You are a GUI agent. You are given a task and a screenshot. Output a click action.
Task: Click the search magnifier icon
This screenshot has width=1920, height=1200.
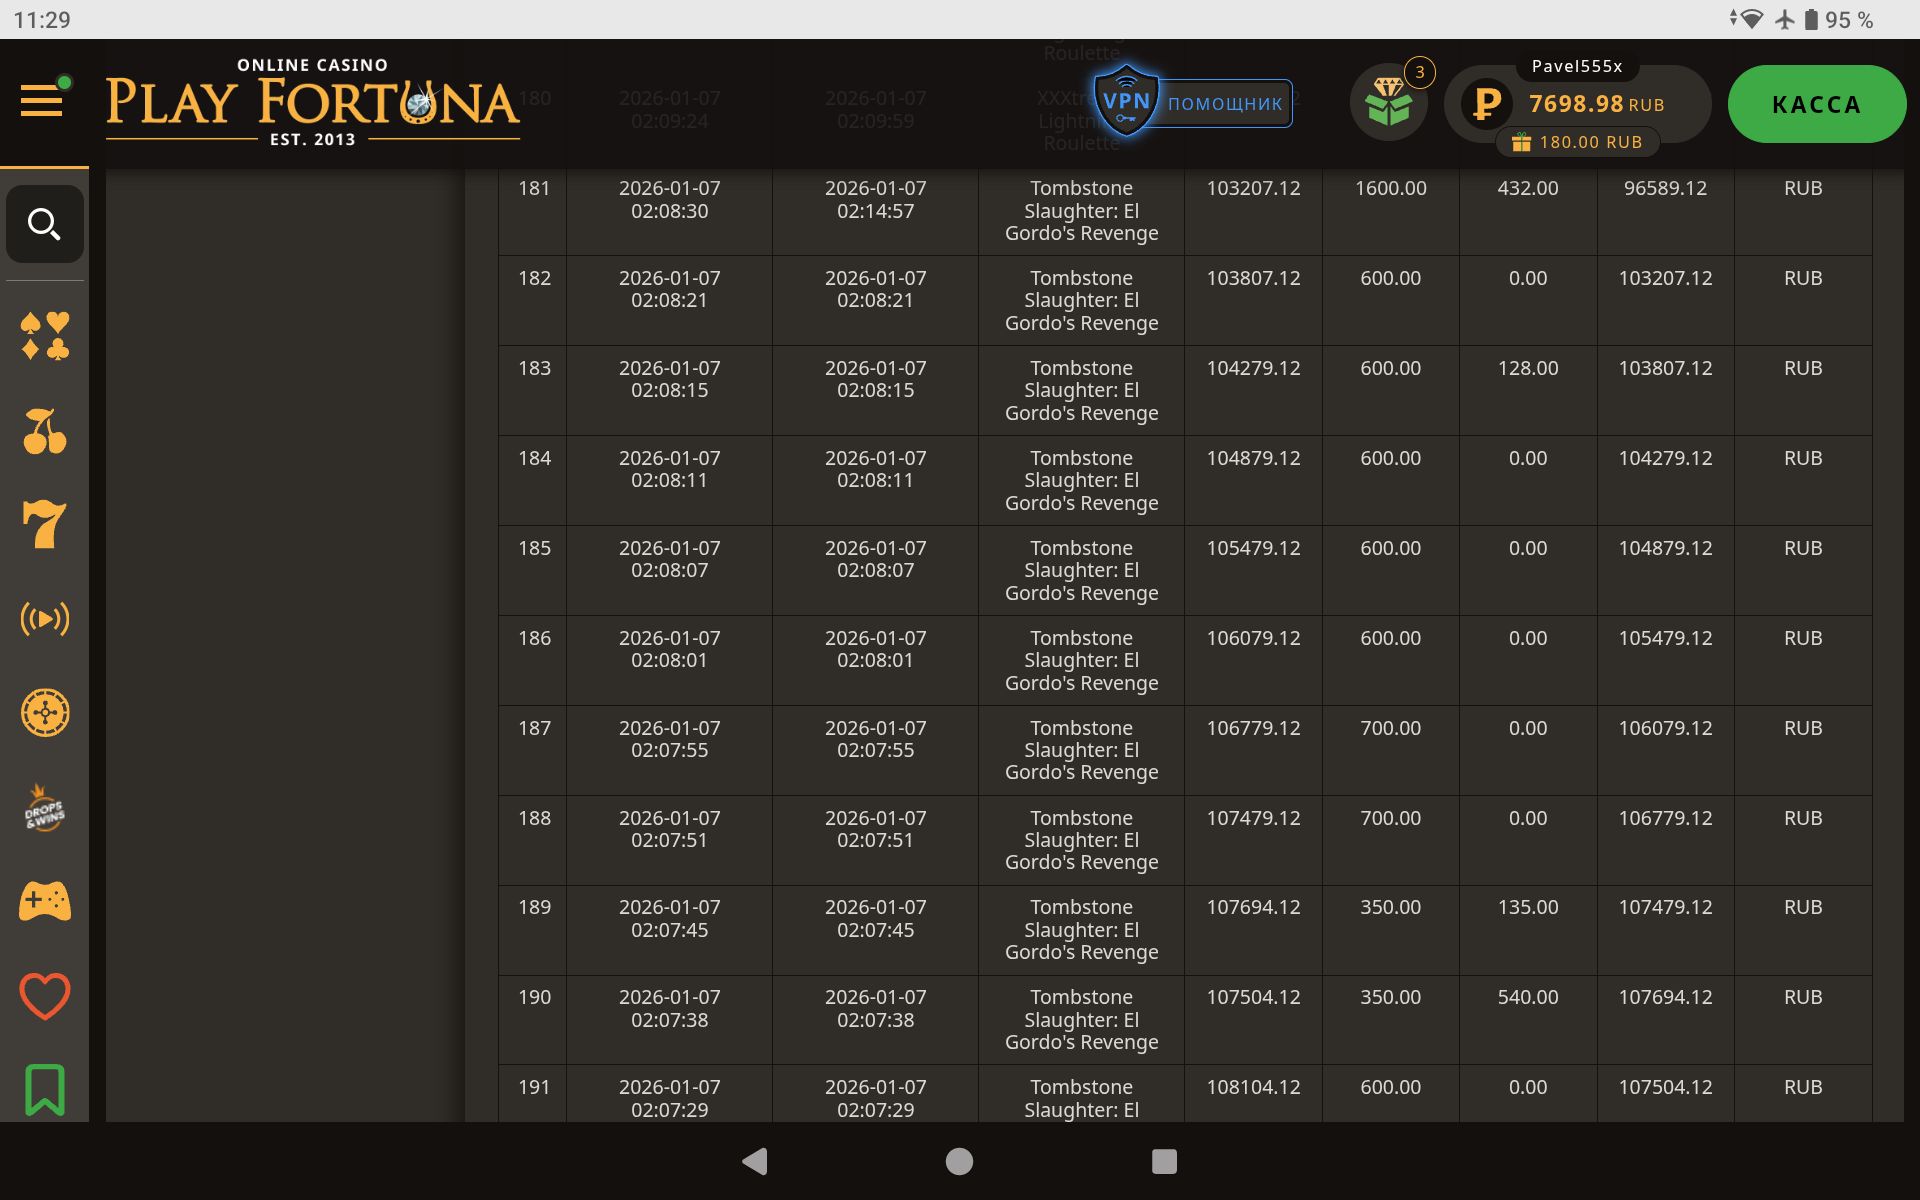[44, 224]
